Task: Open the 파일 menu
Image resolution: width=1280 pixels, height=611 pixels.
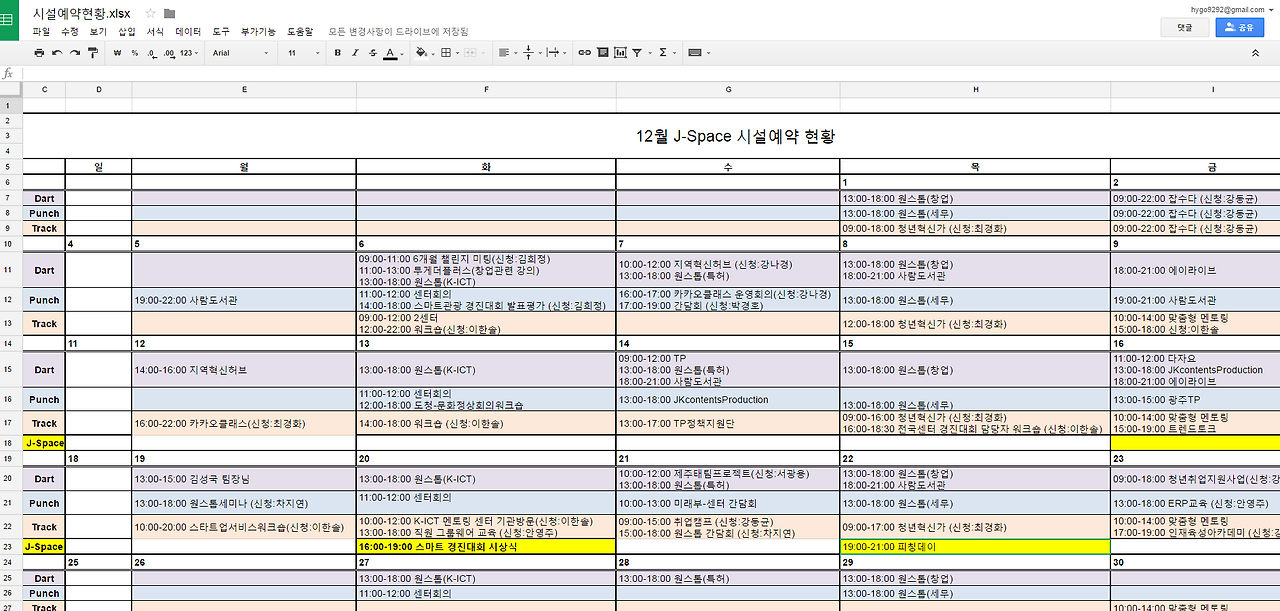Action: [x=41, y=32]
